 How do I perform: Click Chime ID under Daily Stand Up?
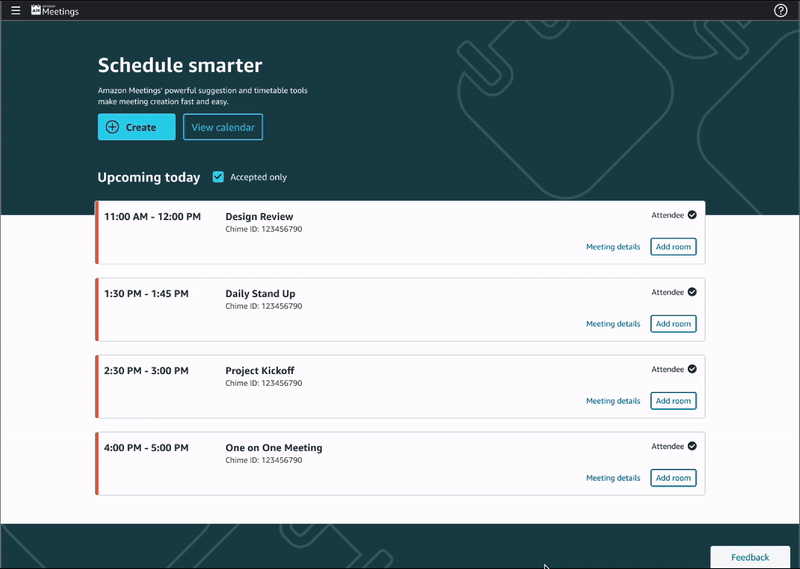(264, 306)
